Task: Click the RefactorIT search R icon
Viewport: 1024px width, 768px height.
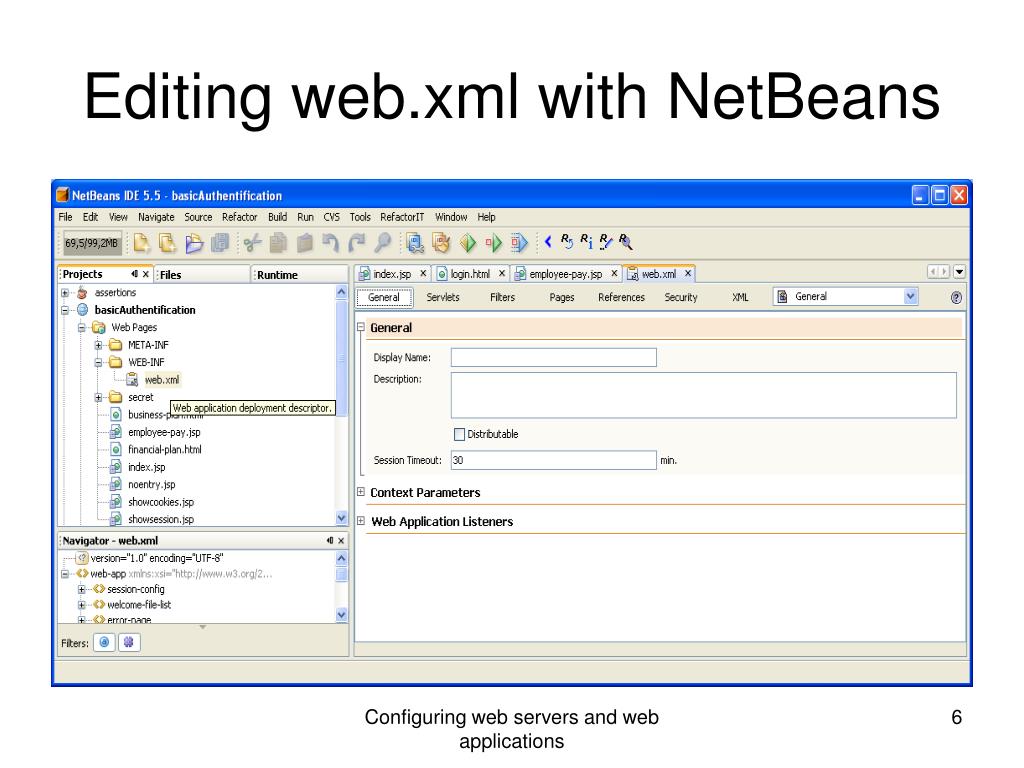Action: [x=625, y=242]
